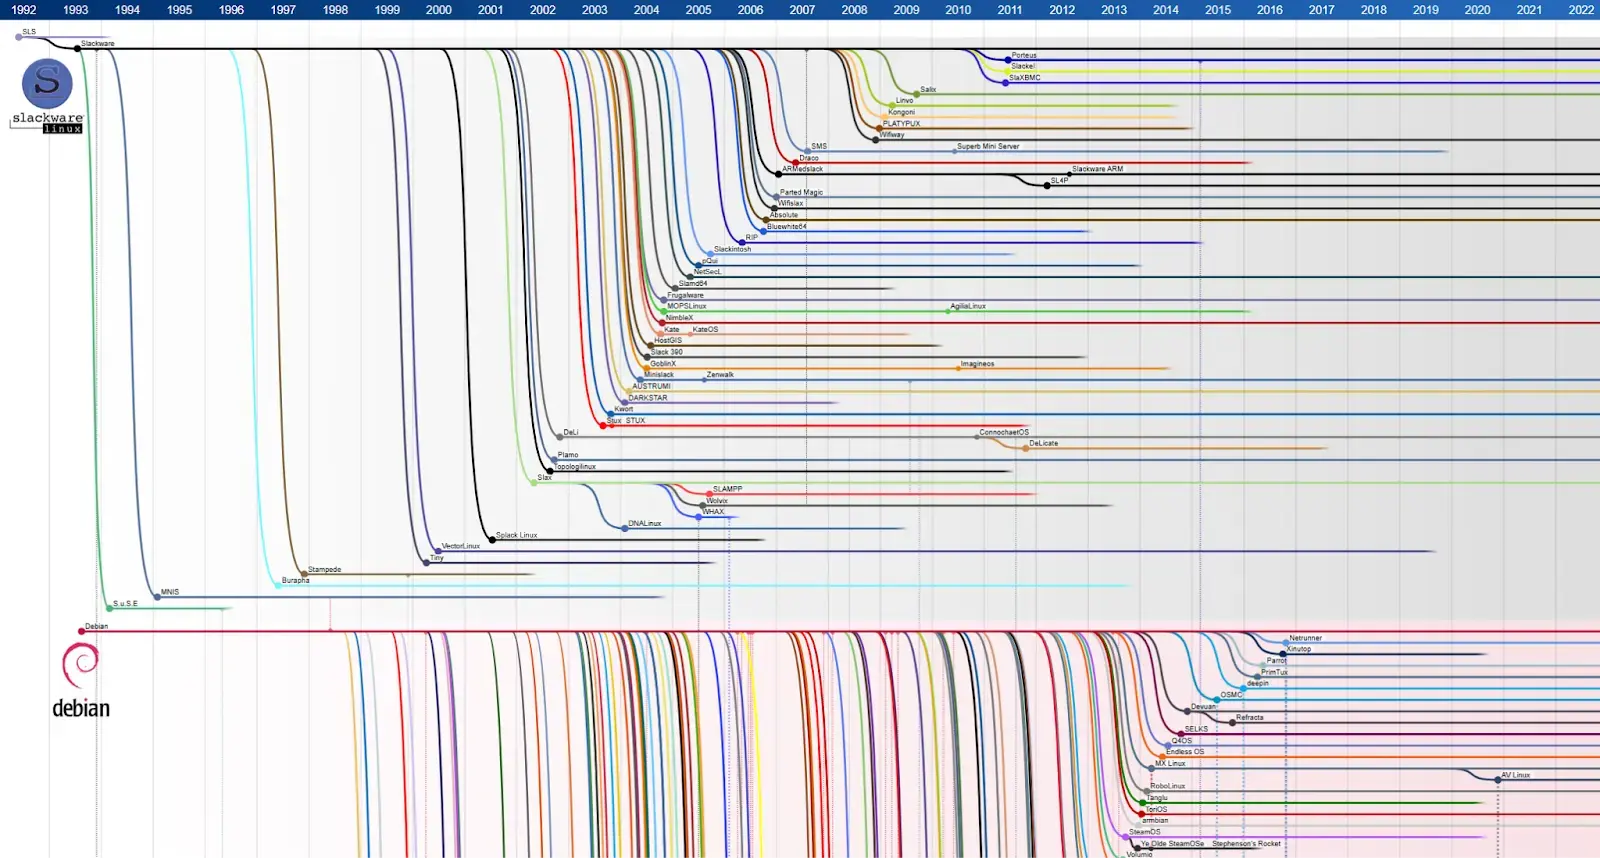Select the 2022 year marker
Image resolution: width=1600 pixels, height=858 pixels.
[1581, 10]
